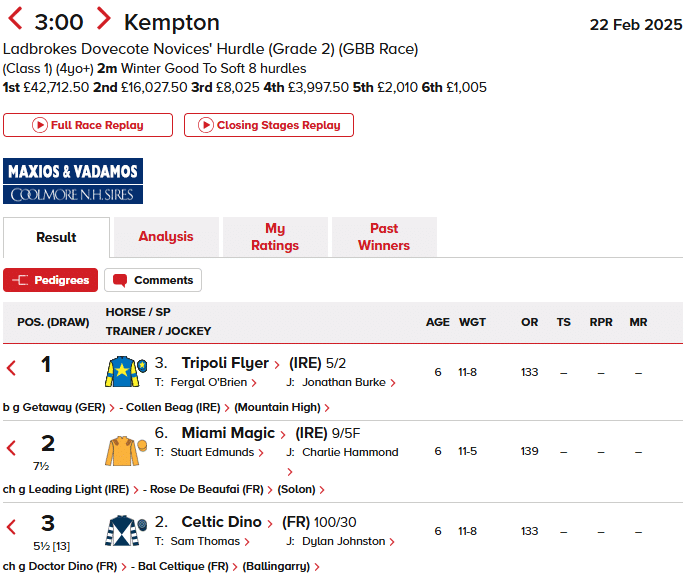692x577 pixels.
Task: Click Tripoli Flyer's weight 11-8
Action: pos(467,372)
